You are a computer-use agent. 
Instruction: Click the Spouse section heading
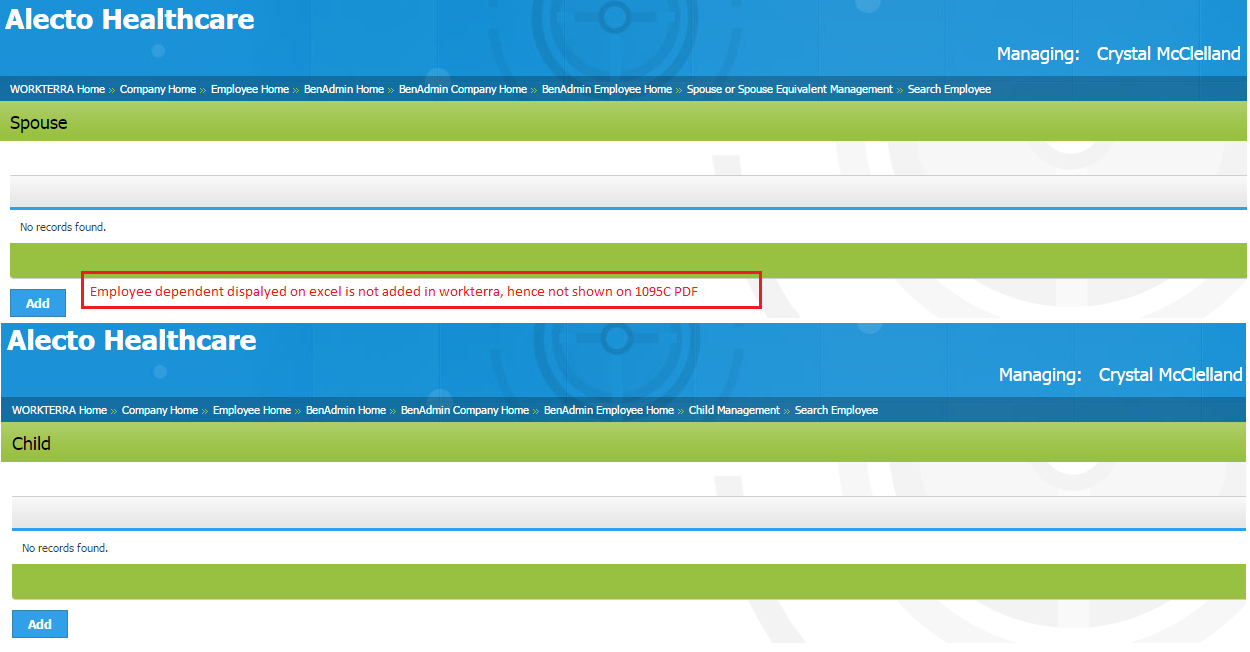pyautogui.click(x=39, y=123)
